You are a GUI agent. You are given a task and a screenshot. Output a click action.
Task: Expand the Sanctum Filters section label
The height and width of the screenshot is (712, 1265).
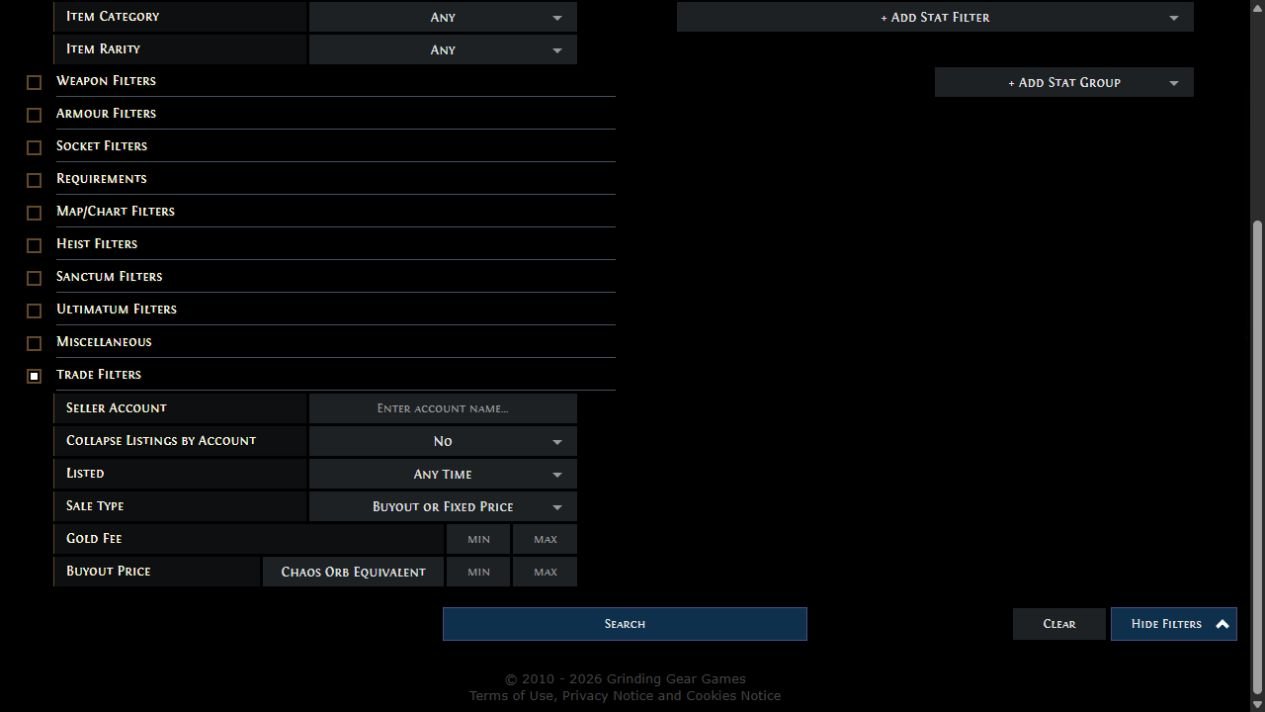tap(109, 276)
